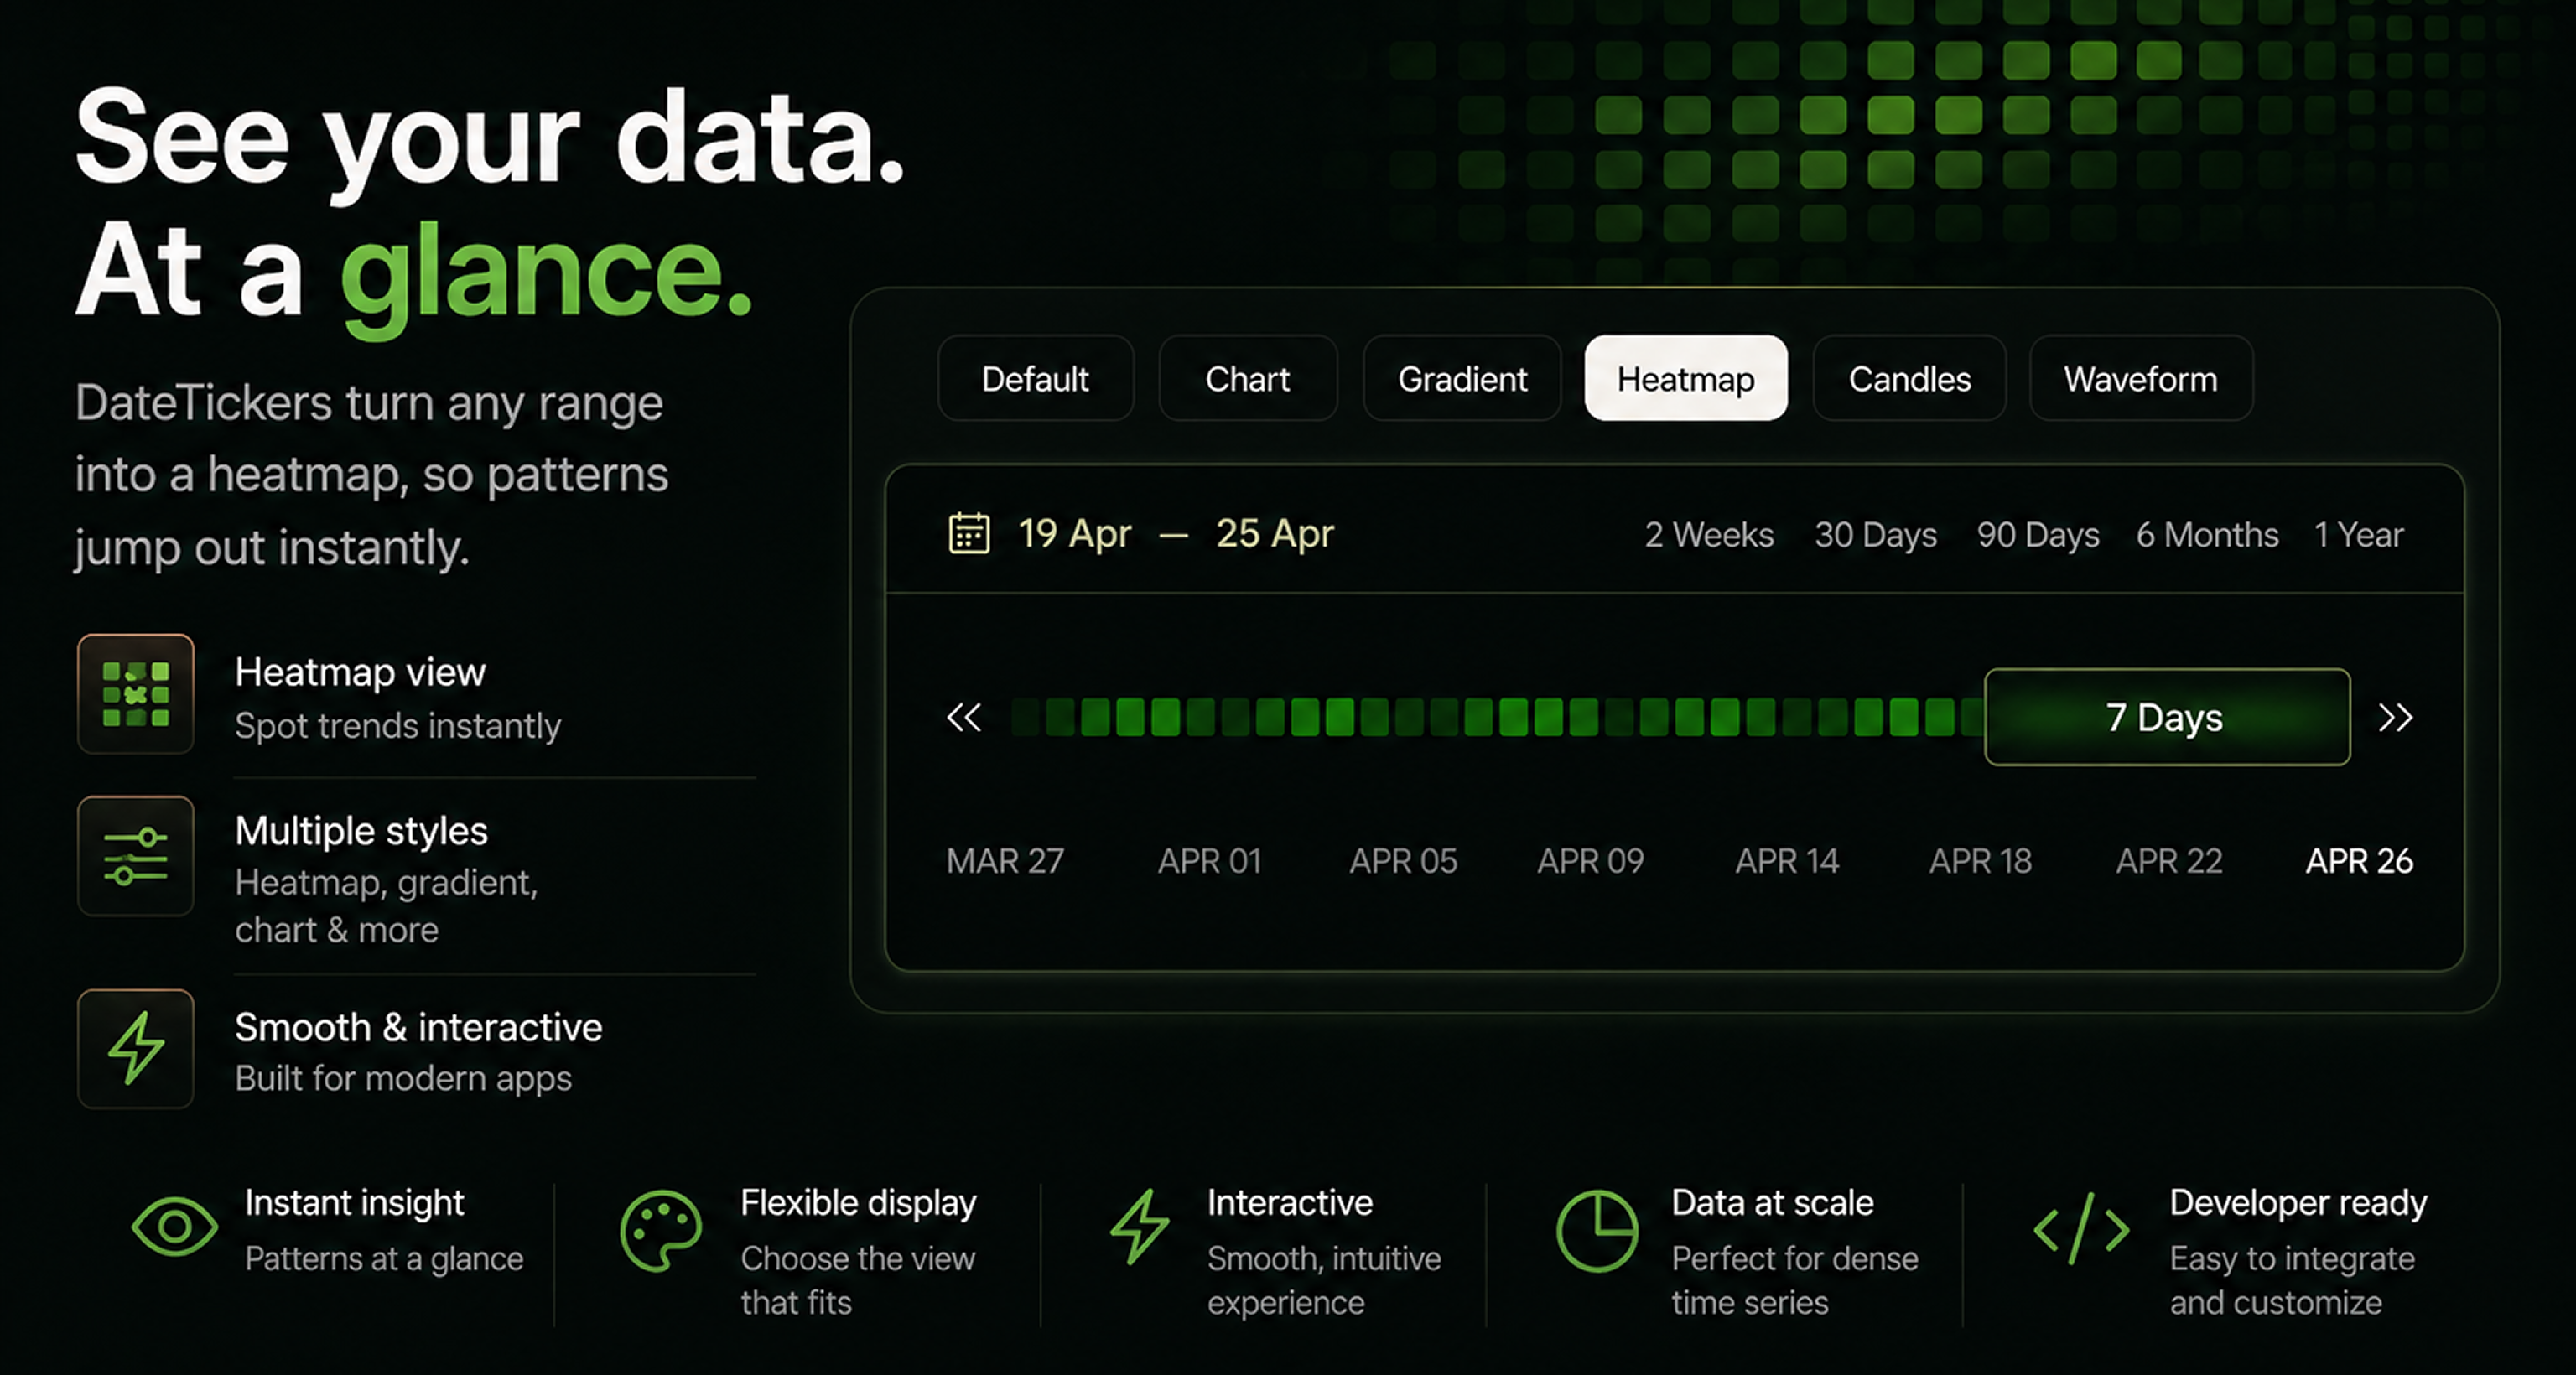Click the MAR 27 axis label
Image resolution: width=2576 pixels, height=1375 pixels.
click(x=1005, y=861)
